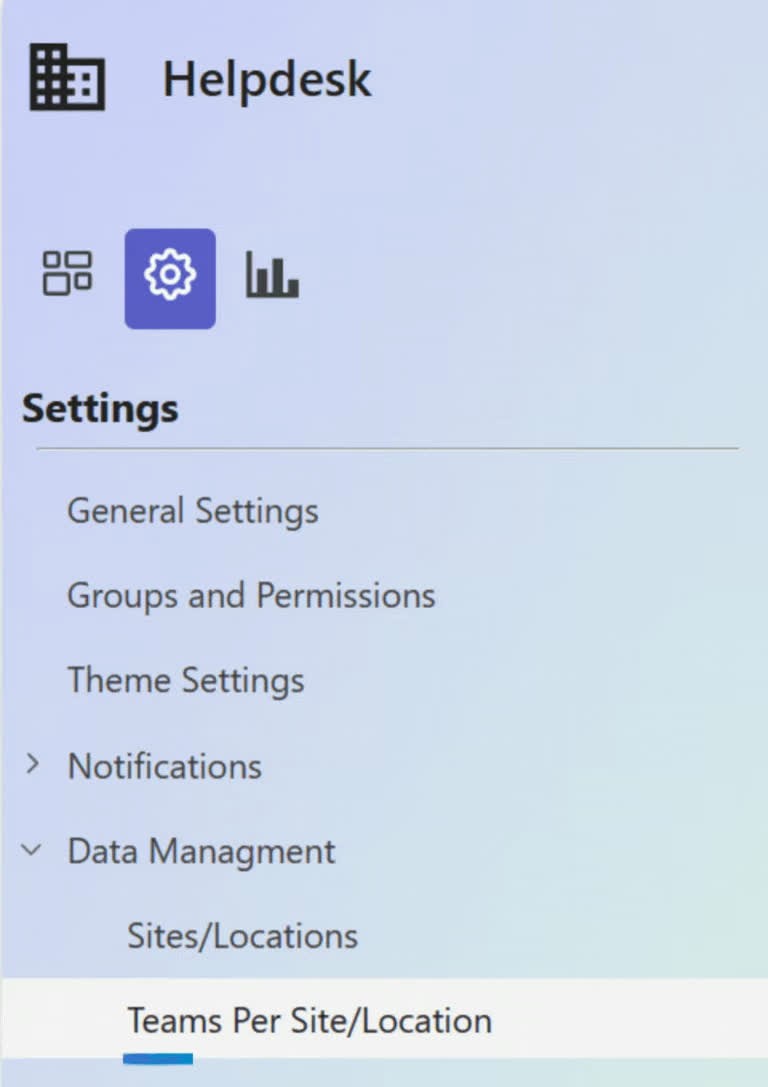Click the blue indicator under Teams Per Site/Location

[x=158, y=1059]
